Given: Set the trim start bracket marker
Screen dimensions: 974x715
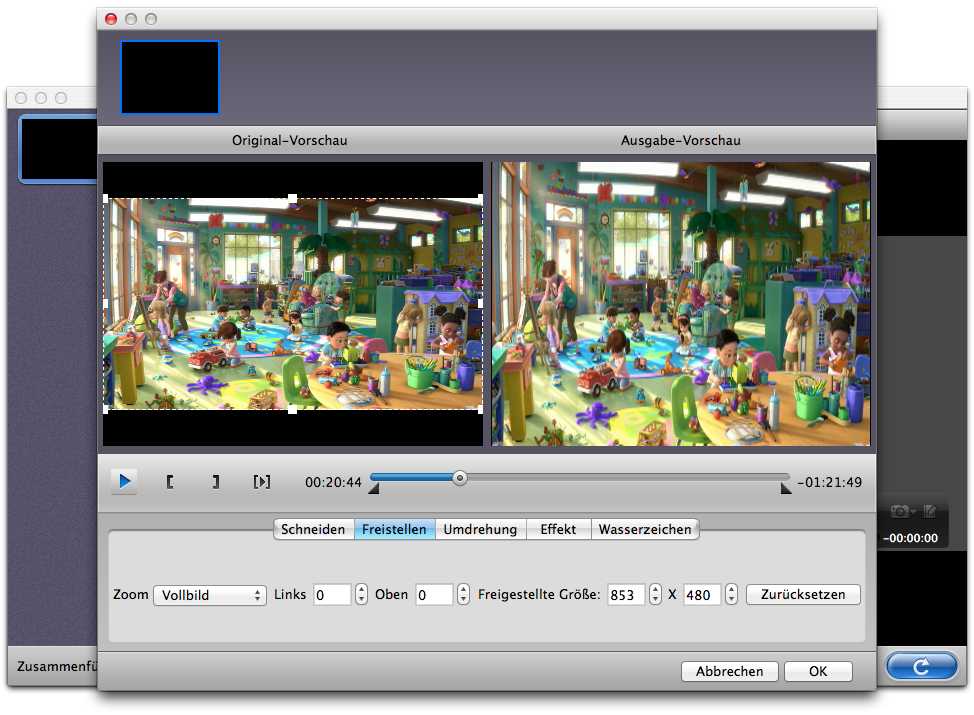Looking at the screenshot, I should (170, 482).
